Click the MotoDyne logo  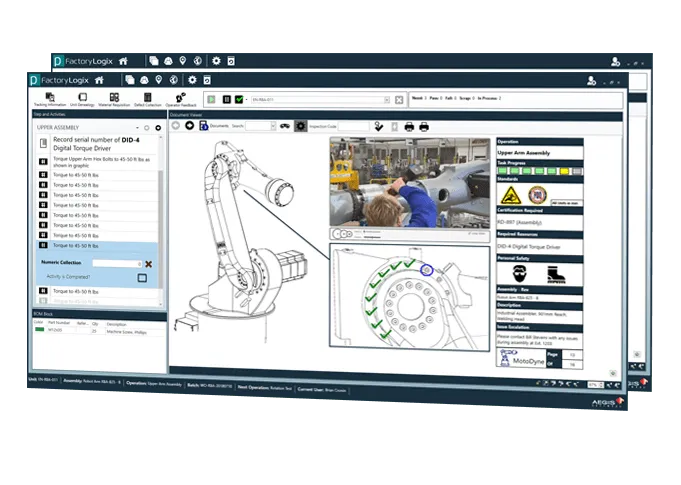[521, 359]
